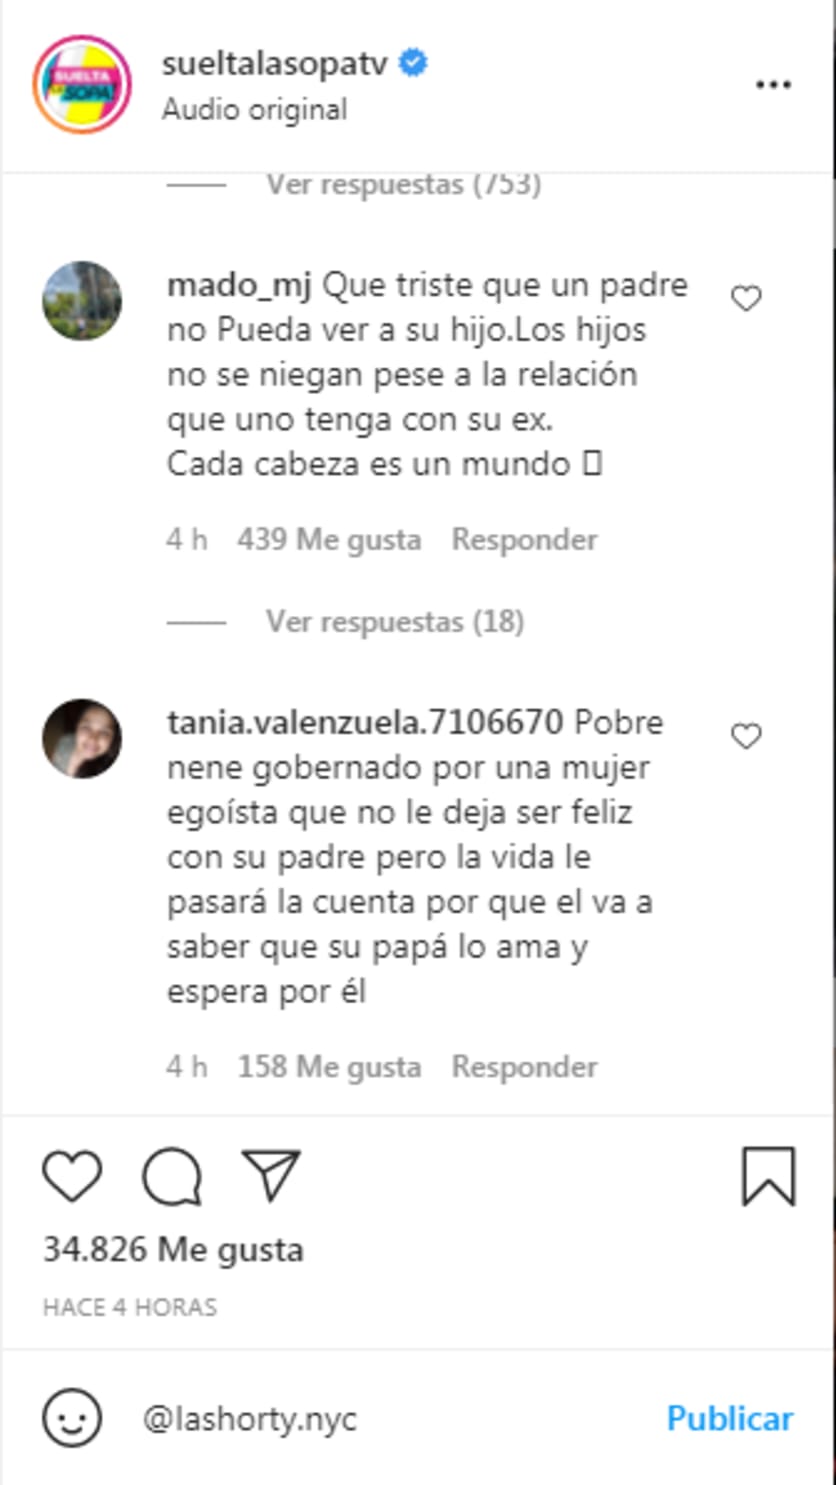
Task: Save post with bookmark icon
Action: 768,1176
